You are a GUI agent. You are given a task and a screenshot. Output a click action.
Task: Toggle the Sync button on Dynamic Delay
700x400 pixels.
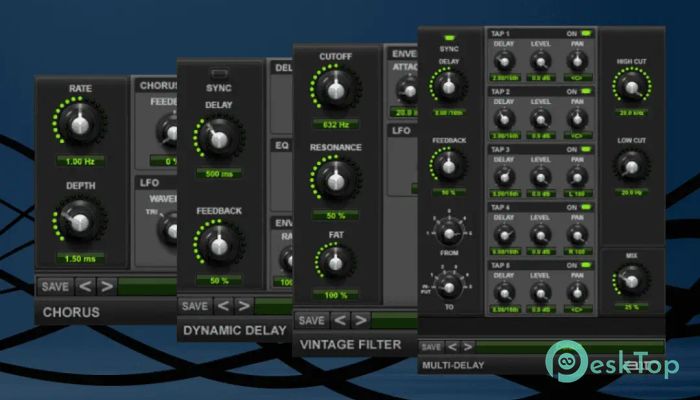click(219, 73)
